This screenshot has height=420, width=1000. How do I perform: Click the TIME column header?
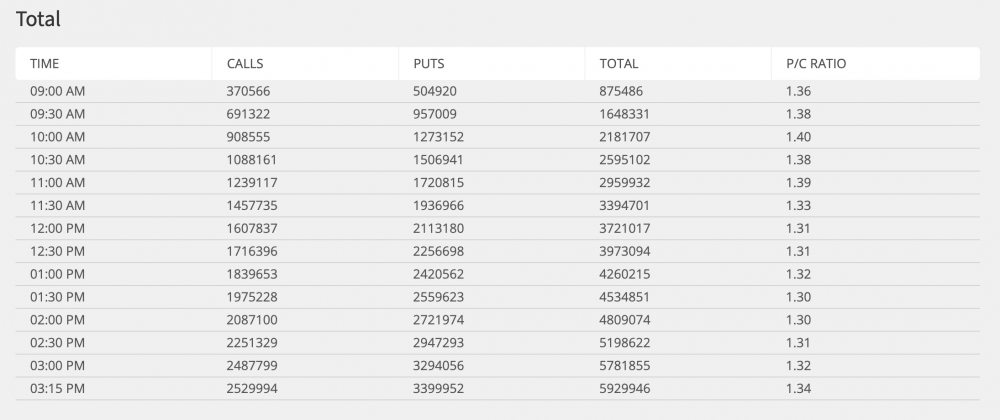coord(45,64)
